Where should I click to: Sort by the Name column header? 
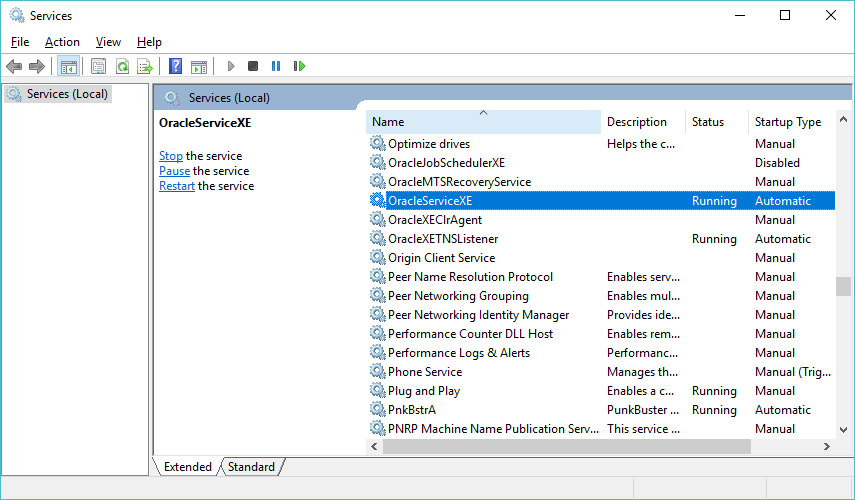click(483, 122)
